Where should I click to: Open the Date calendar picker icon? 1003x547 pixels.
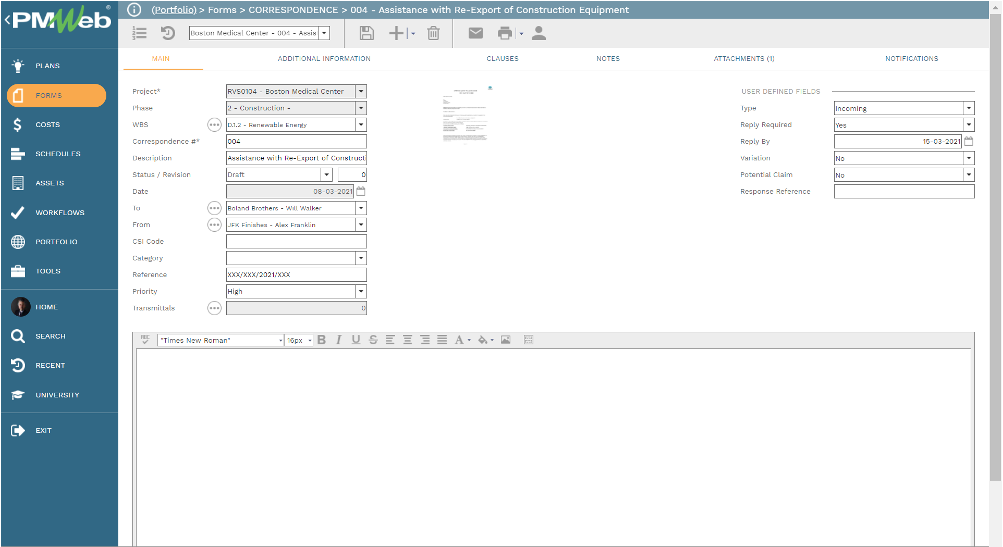pos(361,191)
